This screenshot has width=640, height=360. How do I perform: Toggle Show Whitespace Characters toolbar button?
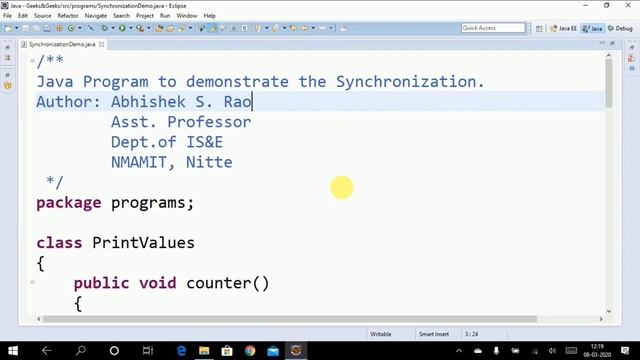244,28
